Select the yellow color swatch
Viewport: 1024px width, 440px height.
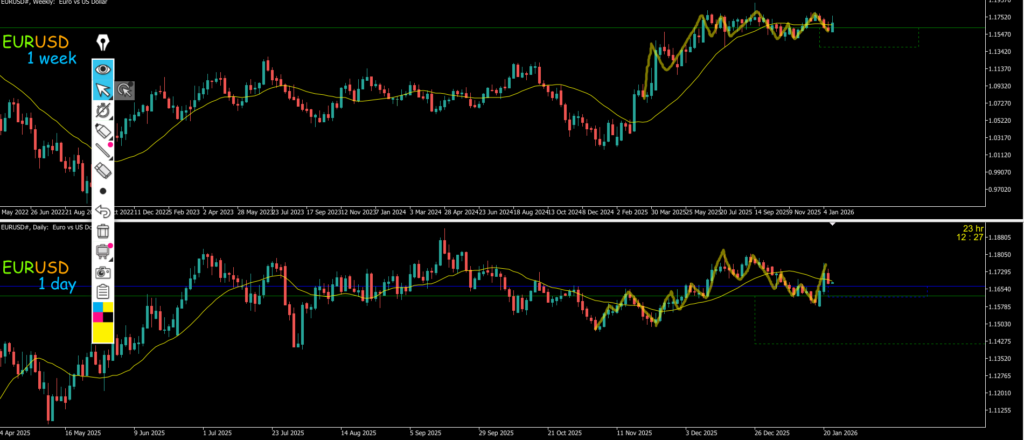[102, 332]
